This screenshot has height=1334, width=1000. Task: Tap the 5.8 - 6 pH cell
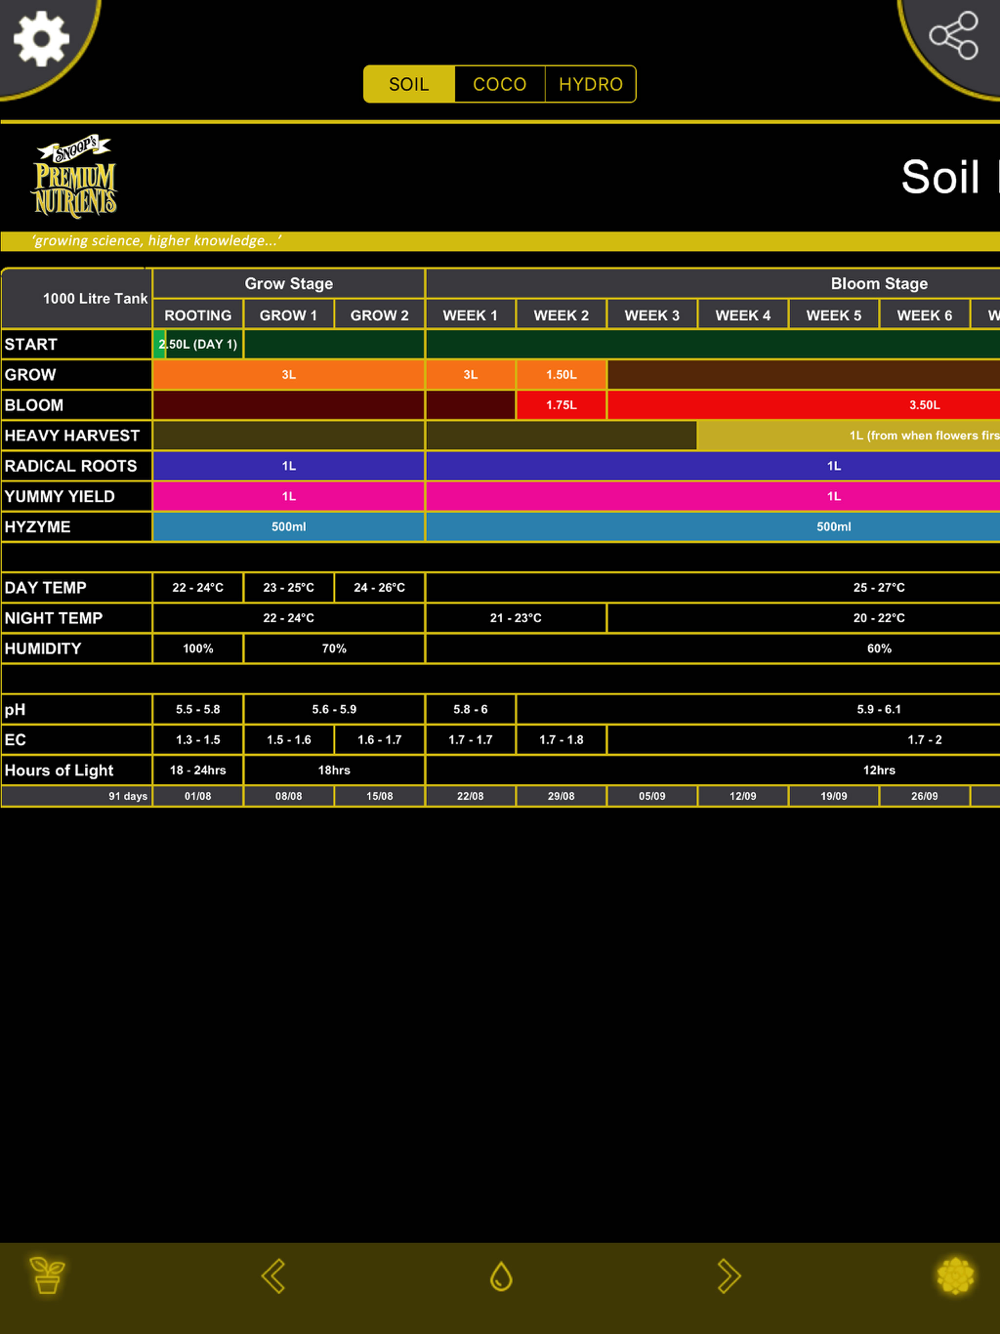471,710
